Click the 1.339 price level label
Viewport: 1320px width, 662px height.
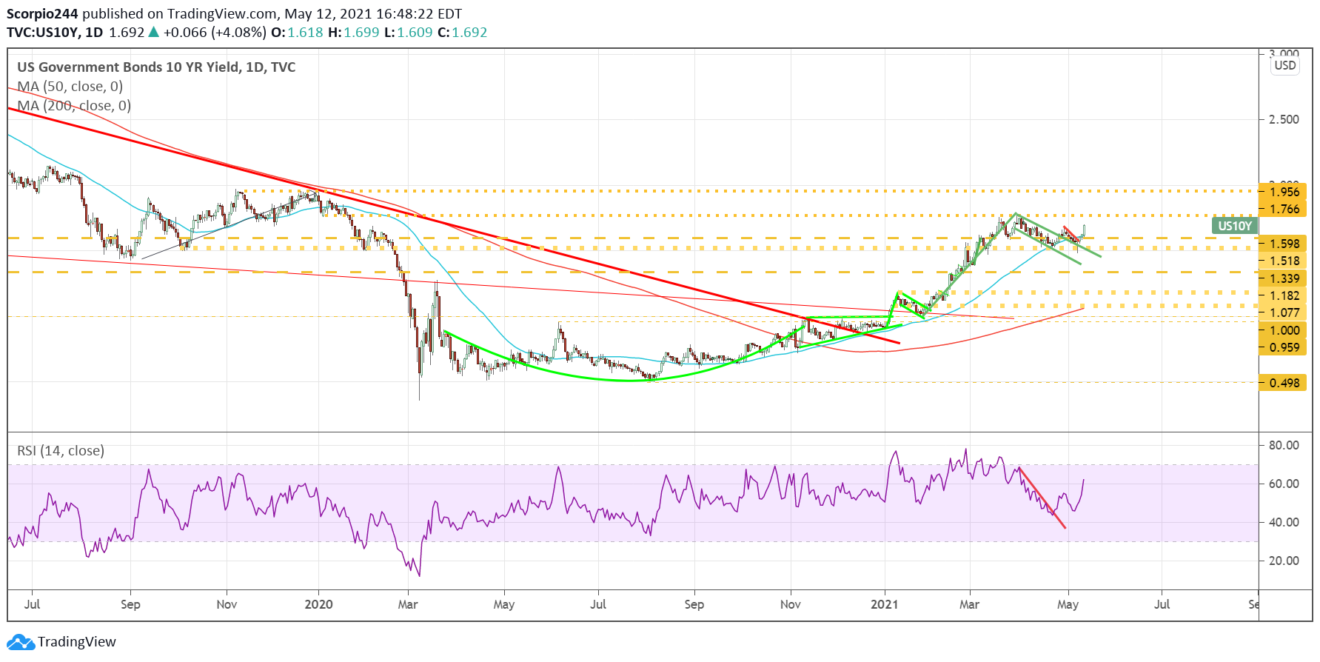1281,279
